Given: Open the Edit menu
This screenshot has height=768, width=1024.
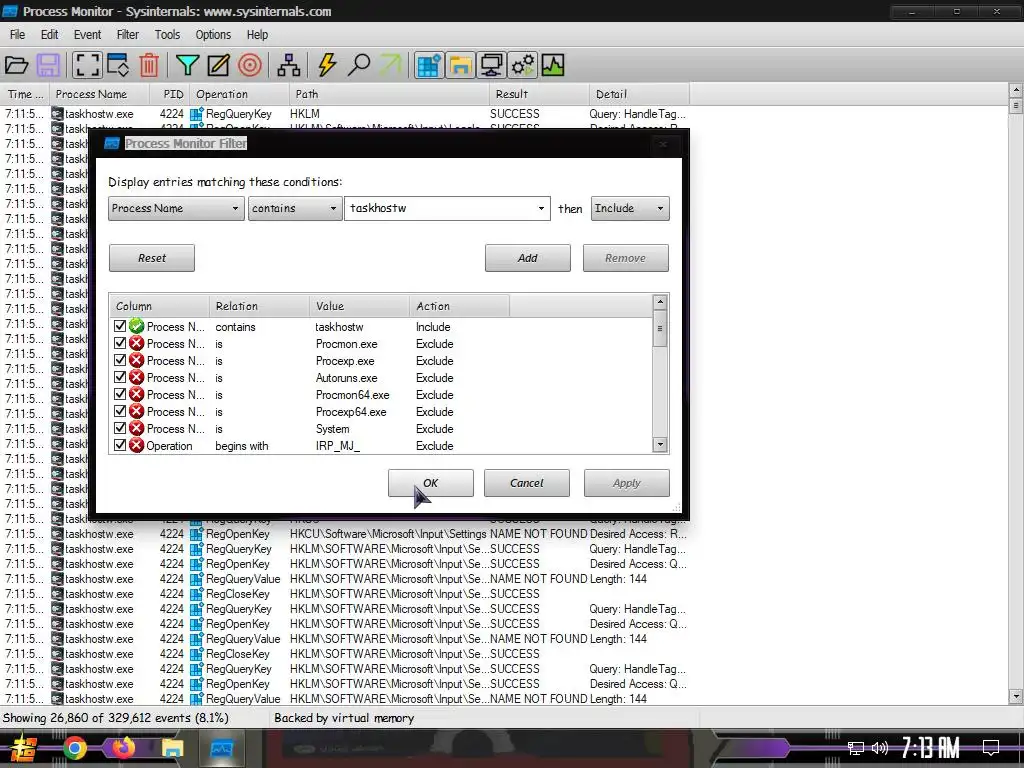Looking at the screenshot, I should (50, 35).
